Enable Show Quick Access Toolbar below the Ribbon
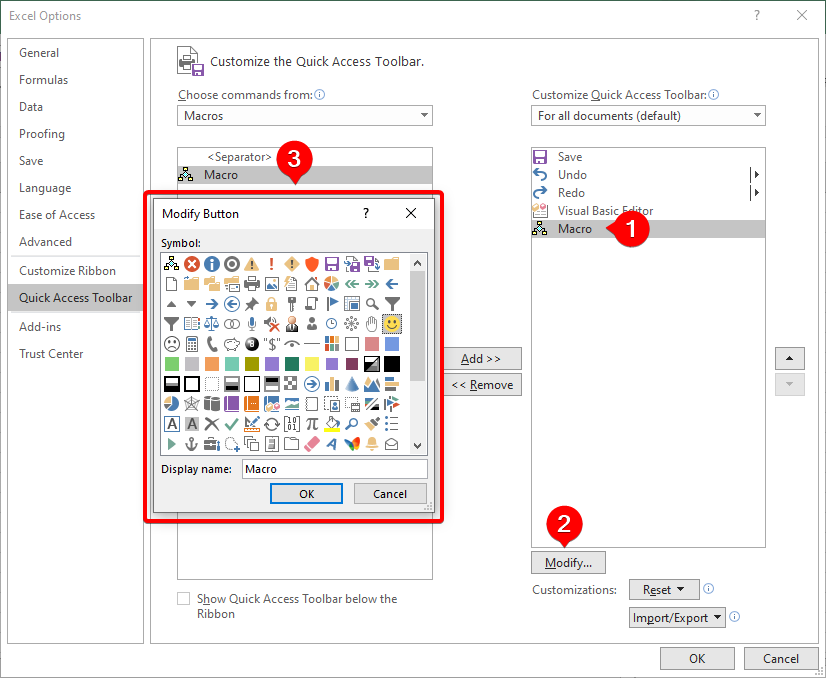Image resolution: width=826 pixels, height=678 pixels. 183,598
